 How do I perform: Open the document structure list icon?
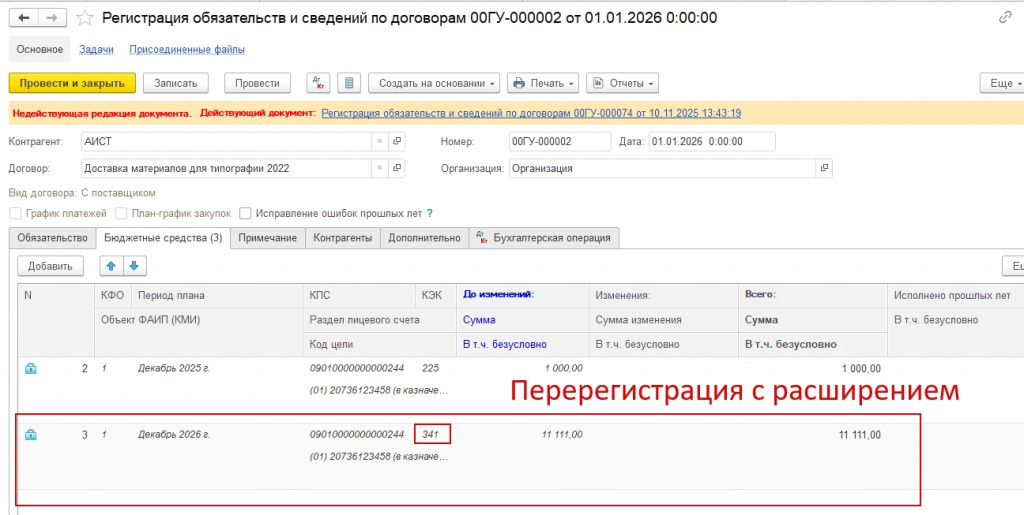349,83
